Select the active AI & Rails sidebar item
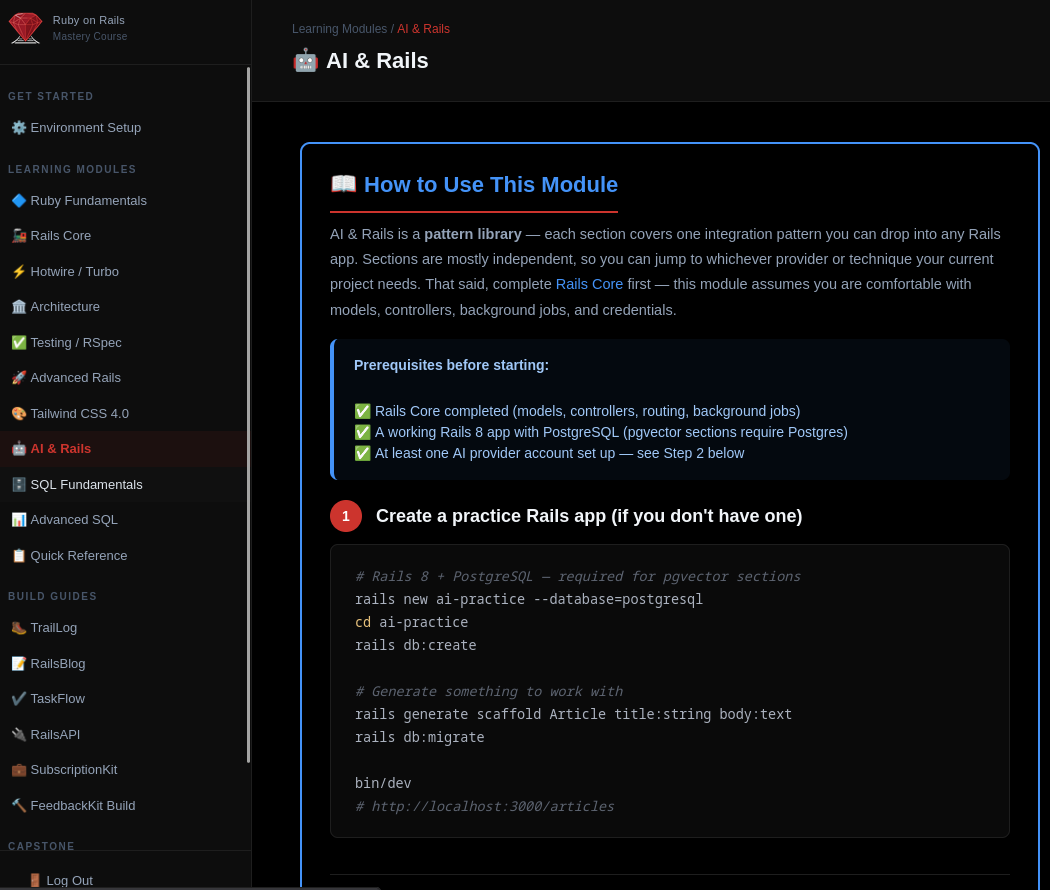Image resolution: width=1050 pixels, height=890 pixels. (x=123, y=449)
